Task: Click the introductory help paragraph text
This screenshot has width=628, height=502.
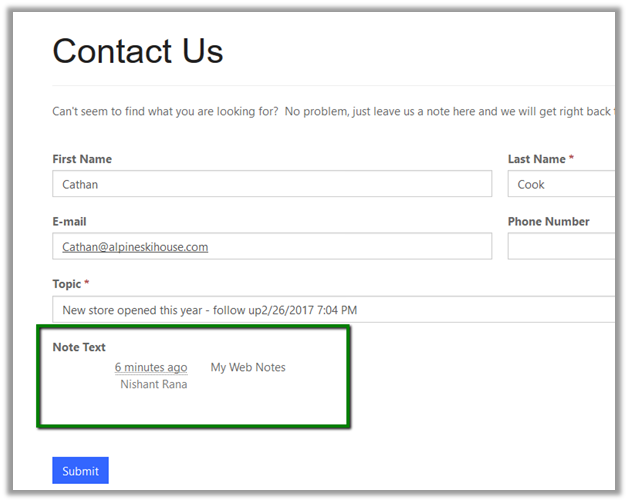Action: 330,111
